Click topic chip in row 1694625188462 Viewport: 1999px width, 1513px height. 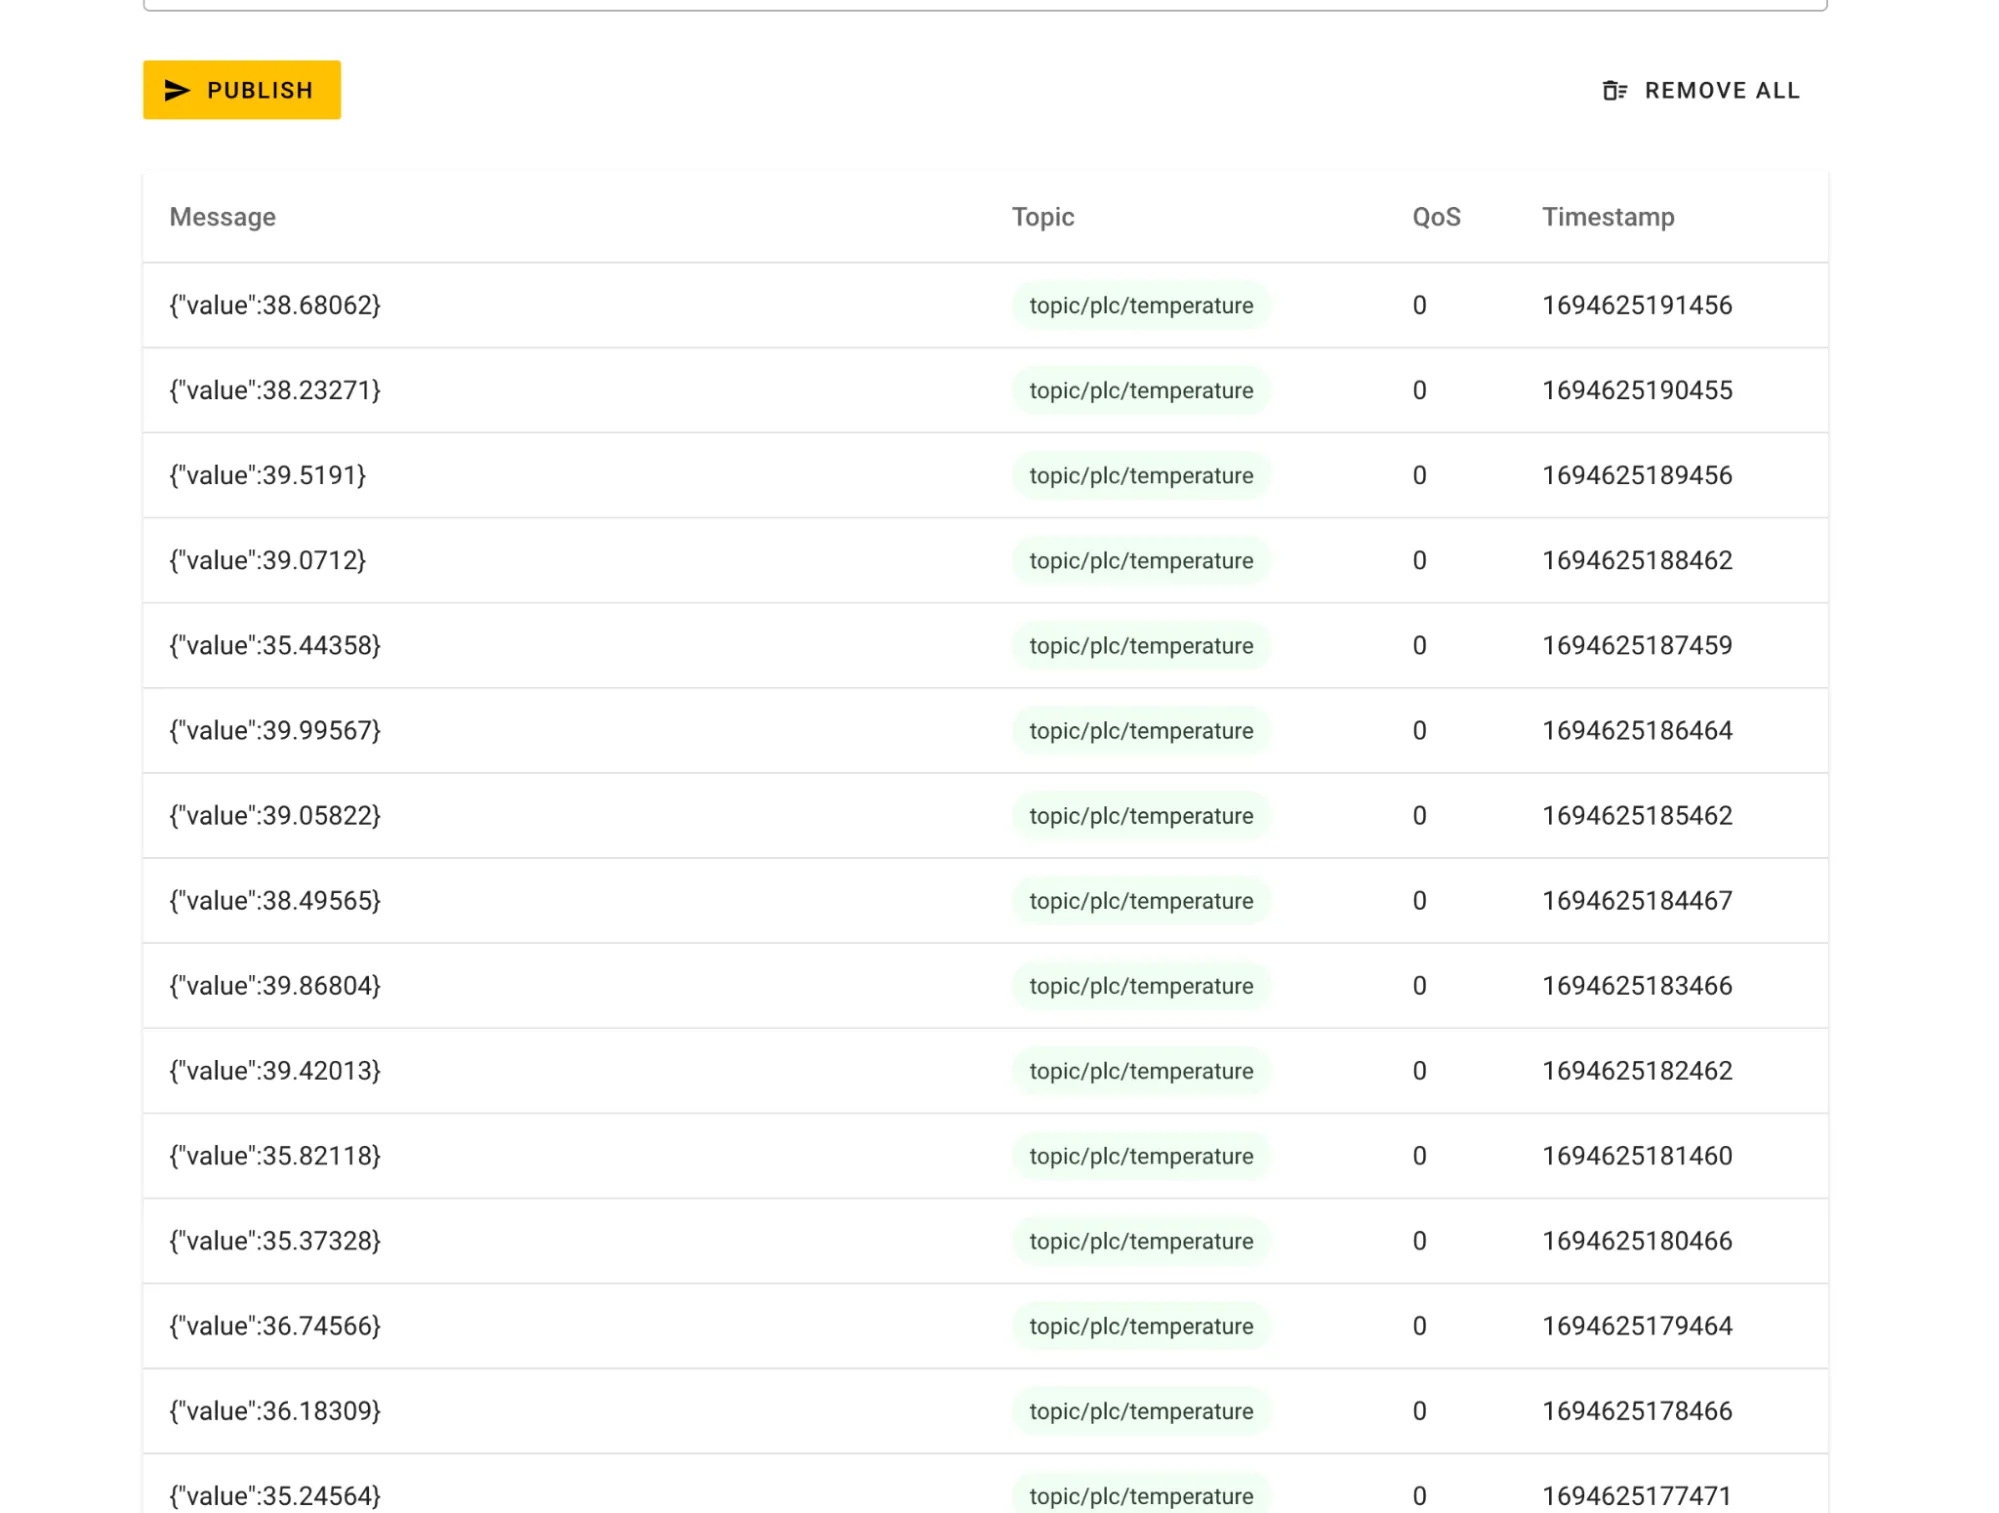[1141, 560]
